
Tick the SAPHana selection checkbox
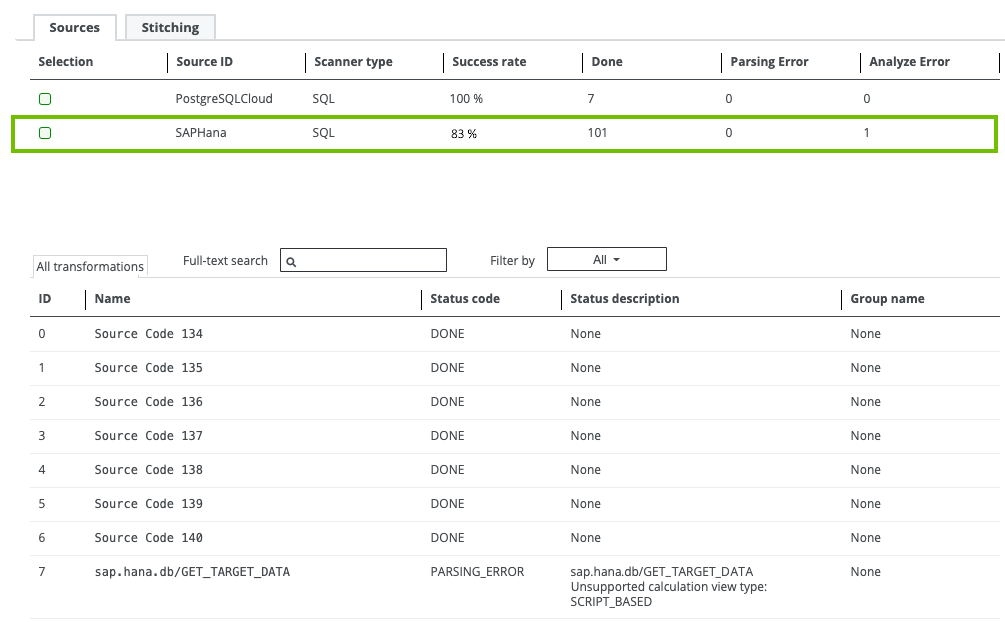click(x=45, y=133)
